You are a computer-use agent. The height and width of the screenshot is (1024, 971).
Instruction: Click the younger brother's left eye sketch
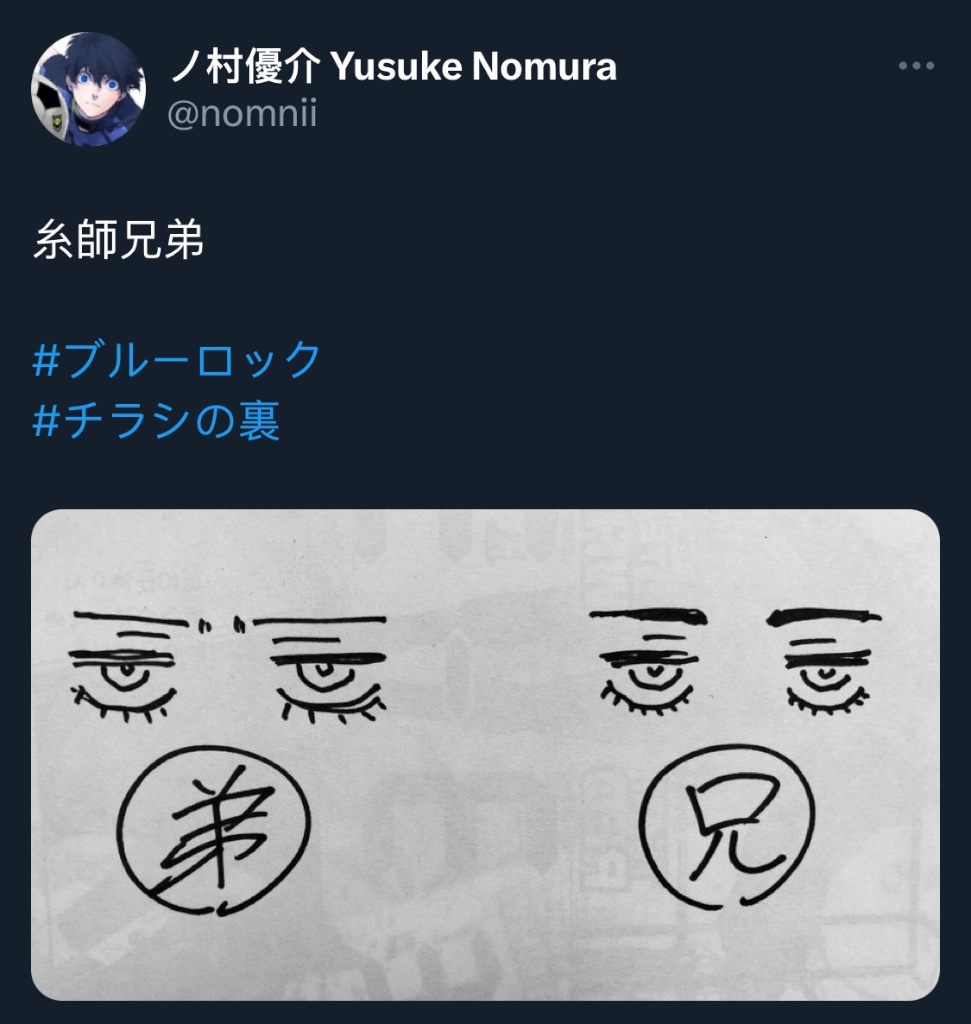(x=123, y=680)
